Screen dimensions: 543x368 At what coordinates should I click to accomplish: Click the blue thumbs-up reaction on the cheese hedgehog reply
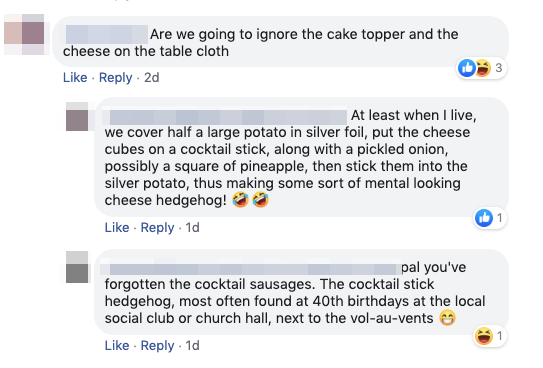point(484,218)
